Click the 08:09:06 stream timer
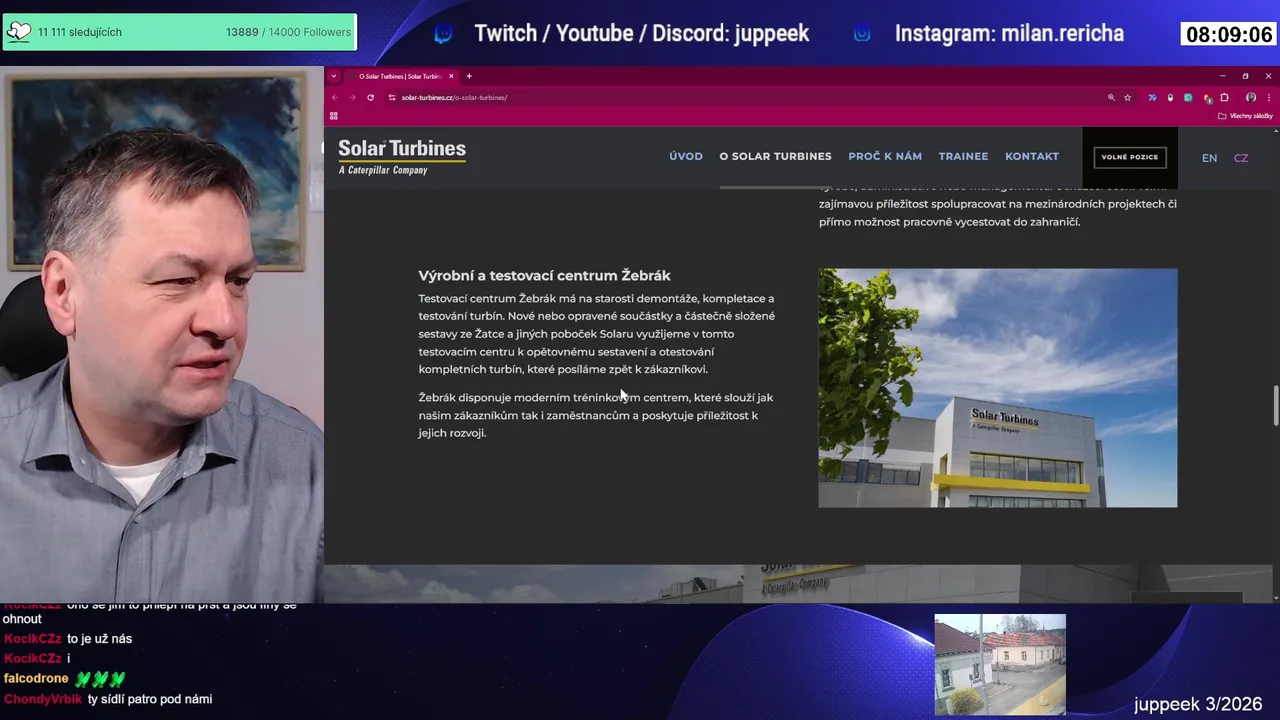The height and width of the screenshot is (720, 1280). 1229,34
